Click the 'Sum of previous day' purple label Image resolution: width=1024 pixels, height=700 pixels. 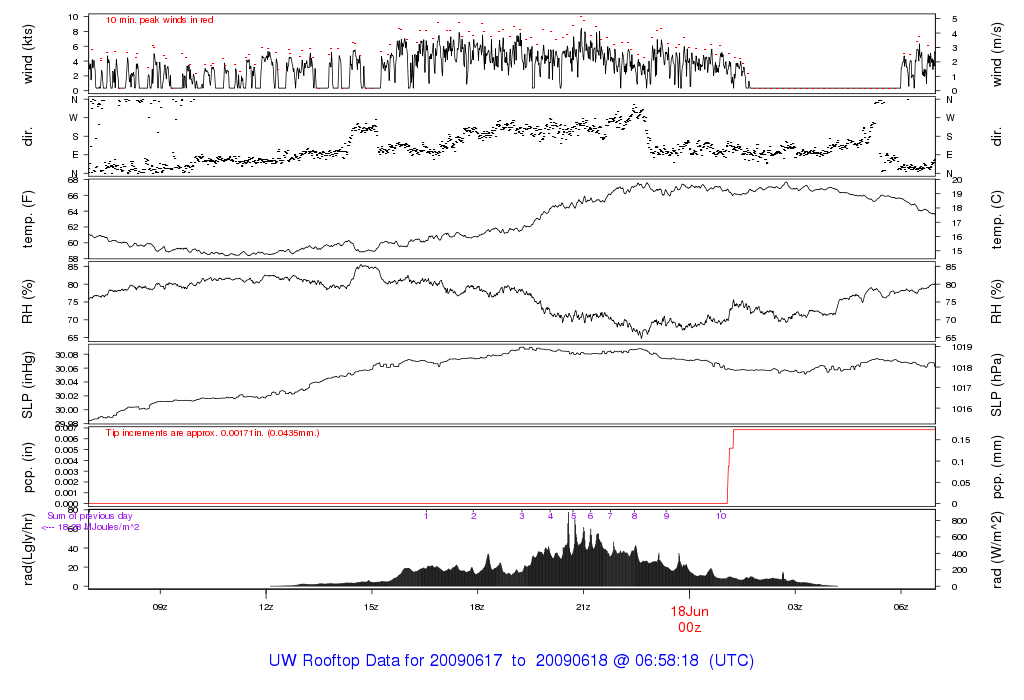click(x=89, y=516)
